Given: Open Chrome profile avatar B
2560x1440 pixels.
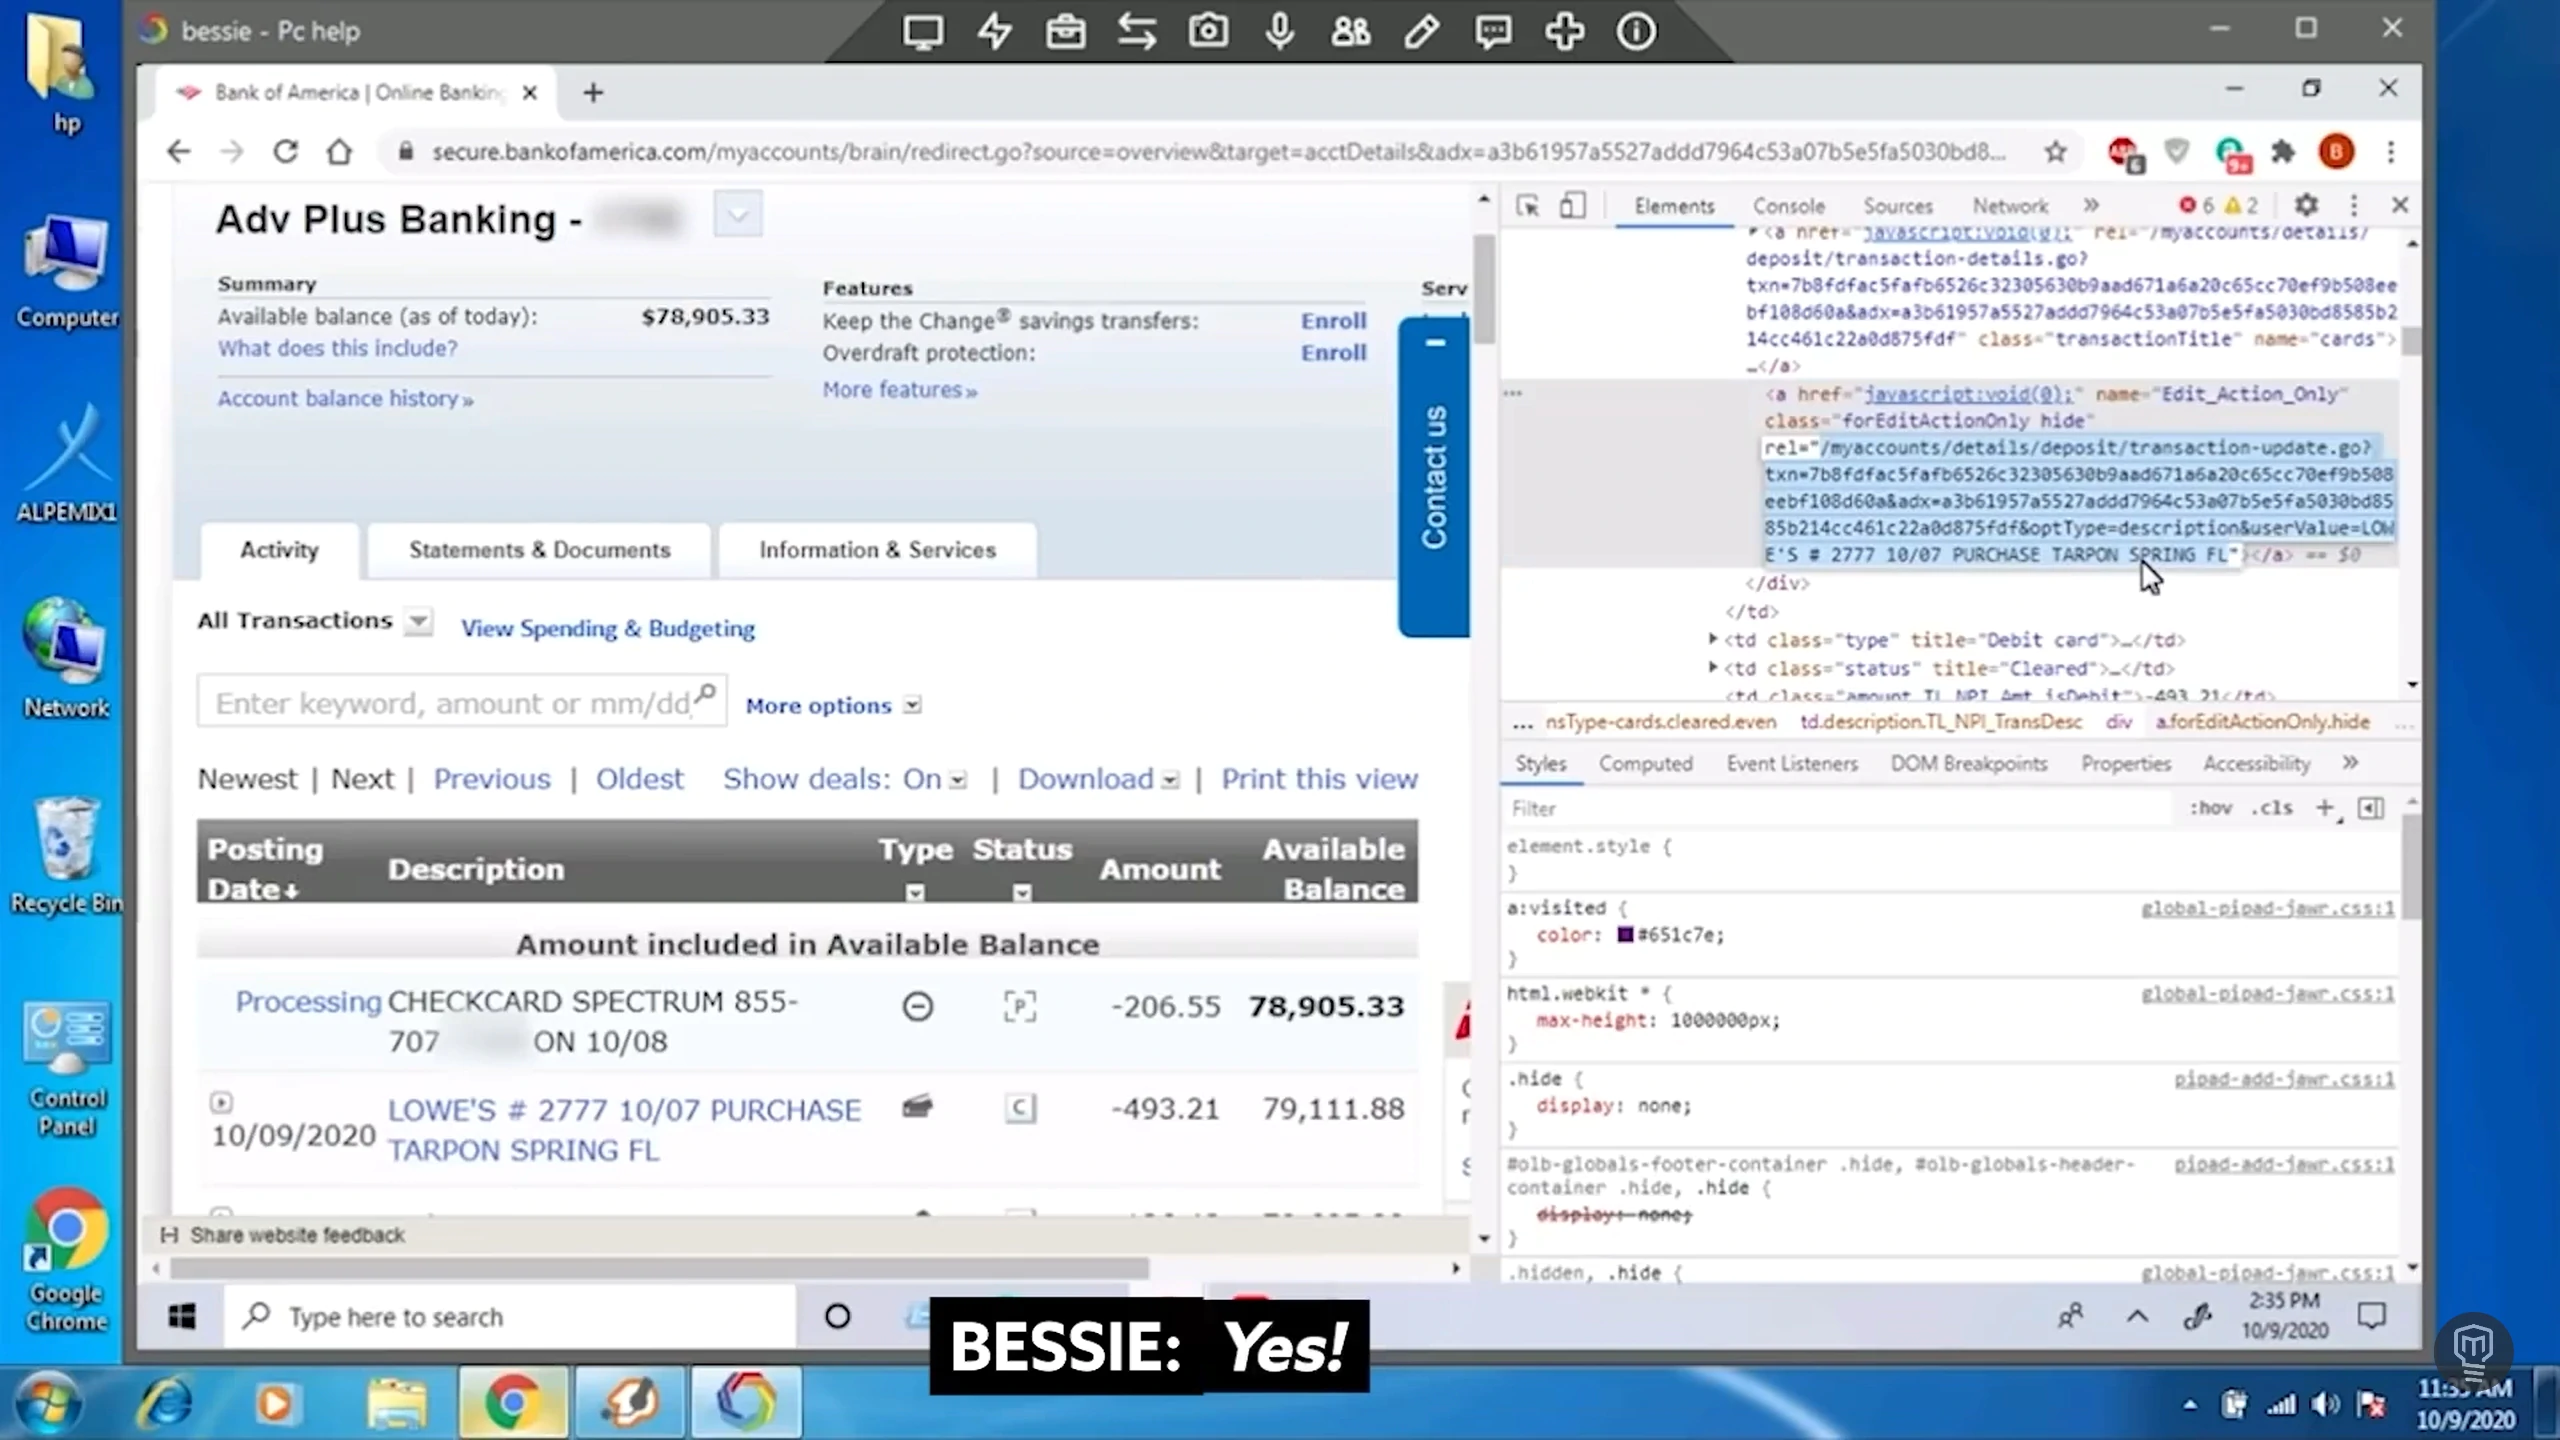Looking at the screenshot, I should click(x=2336, y=152).
